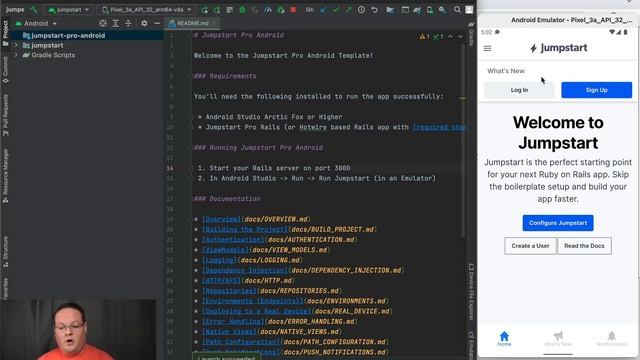Click Jumpstart logo in emulator header
This screenshot has width=640, height=360.
558,48
